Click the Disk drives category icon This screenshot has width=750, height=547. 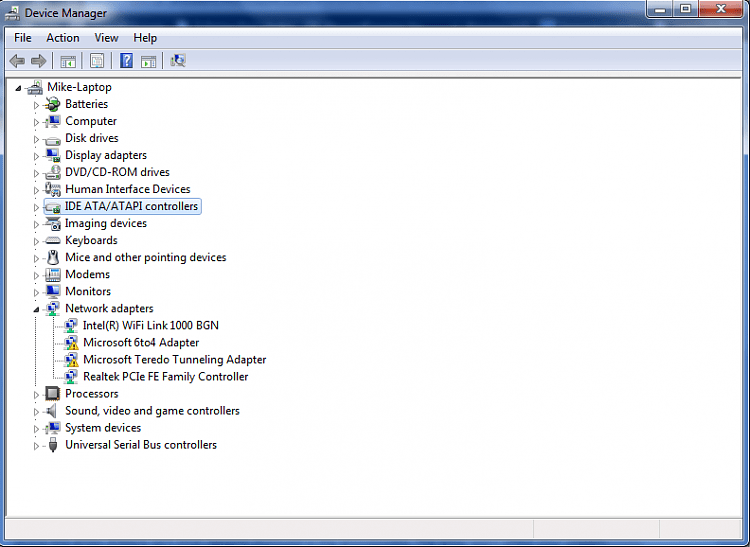click(53, 139)
